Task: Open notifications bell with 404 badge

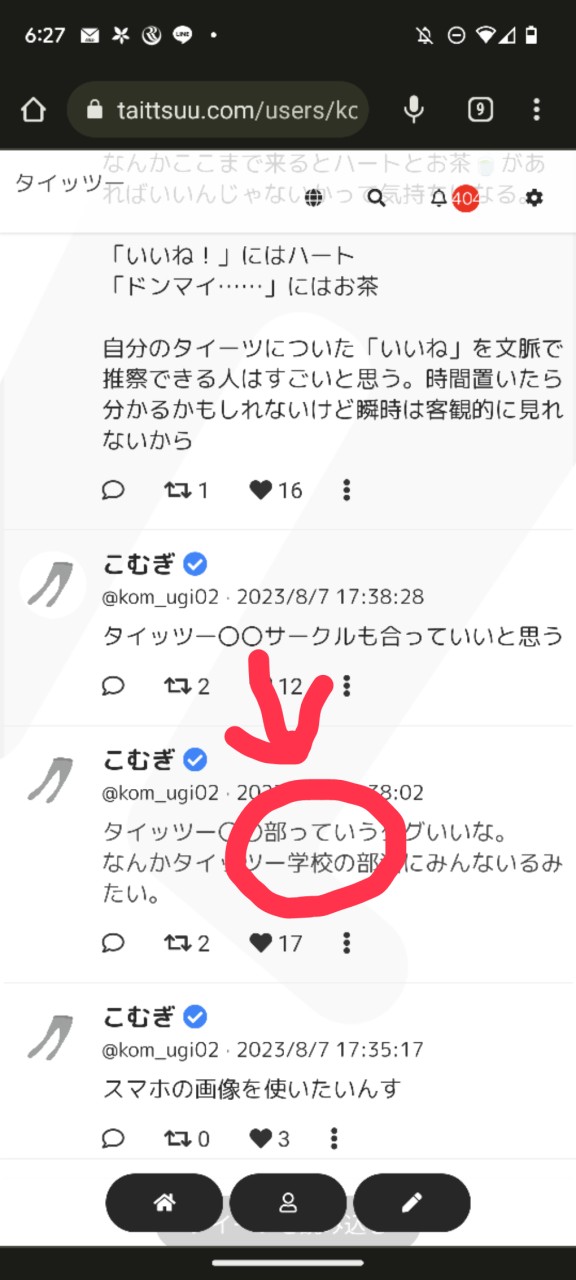Action: click(438, 198)
